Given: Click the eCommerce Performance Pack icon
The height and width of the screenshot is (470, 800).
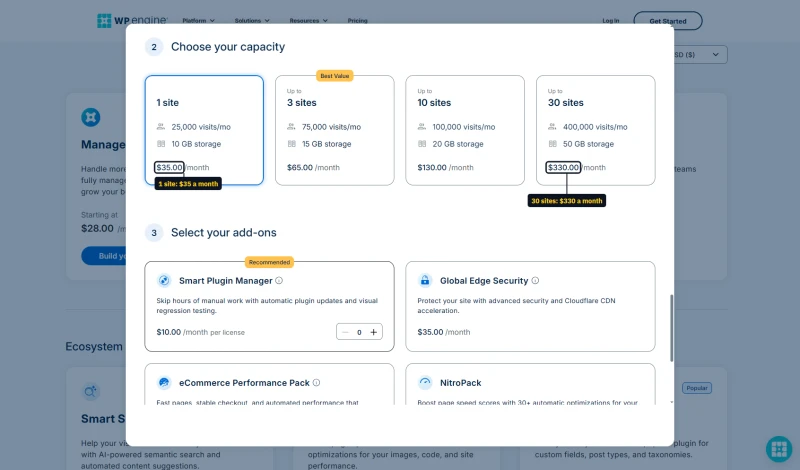Looking at the screenshot, I should pos(164,382).
